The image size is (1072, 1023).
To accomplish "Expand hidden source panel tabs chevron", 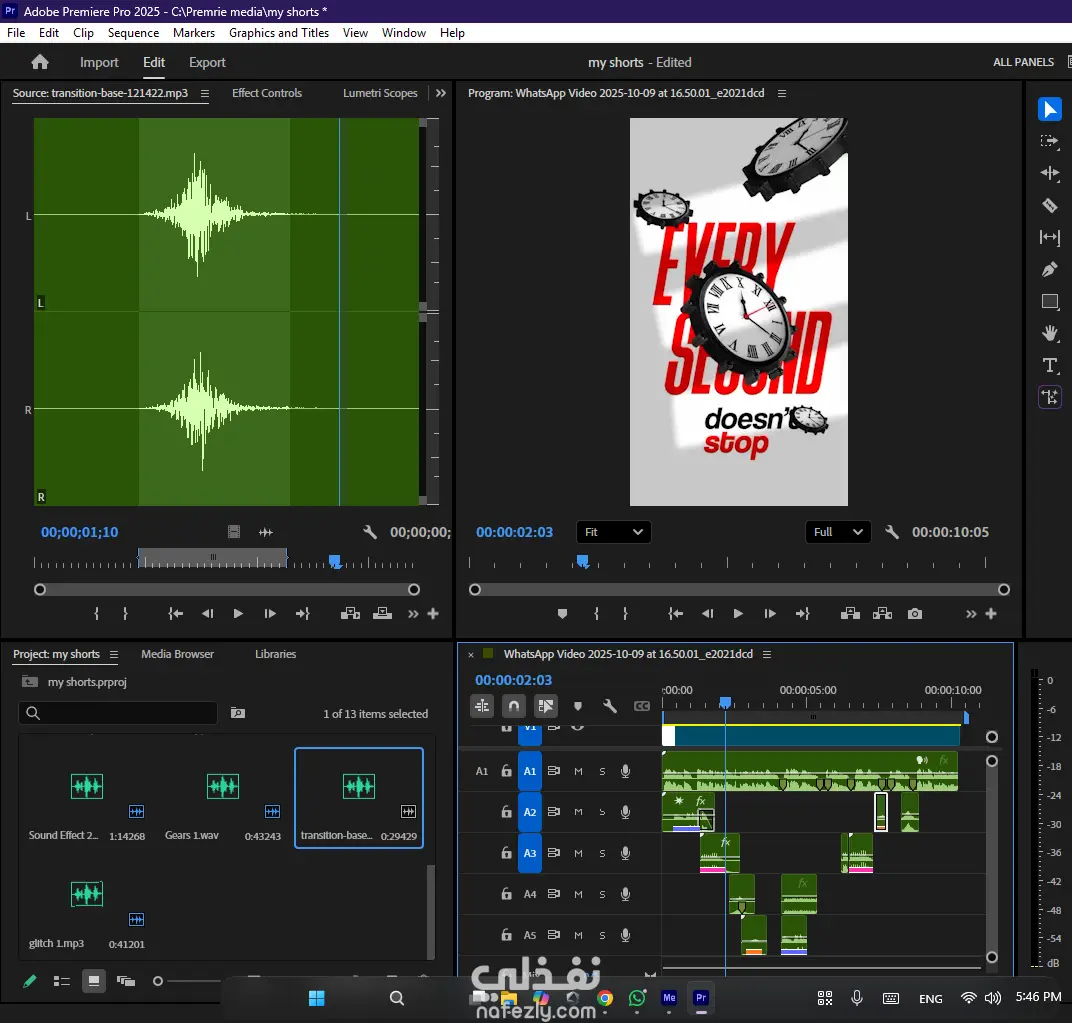I will tap(440, 93).
